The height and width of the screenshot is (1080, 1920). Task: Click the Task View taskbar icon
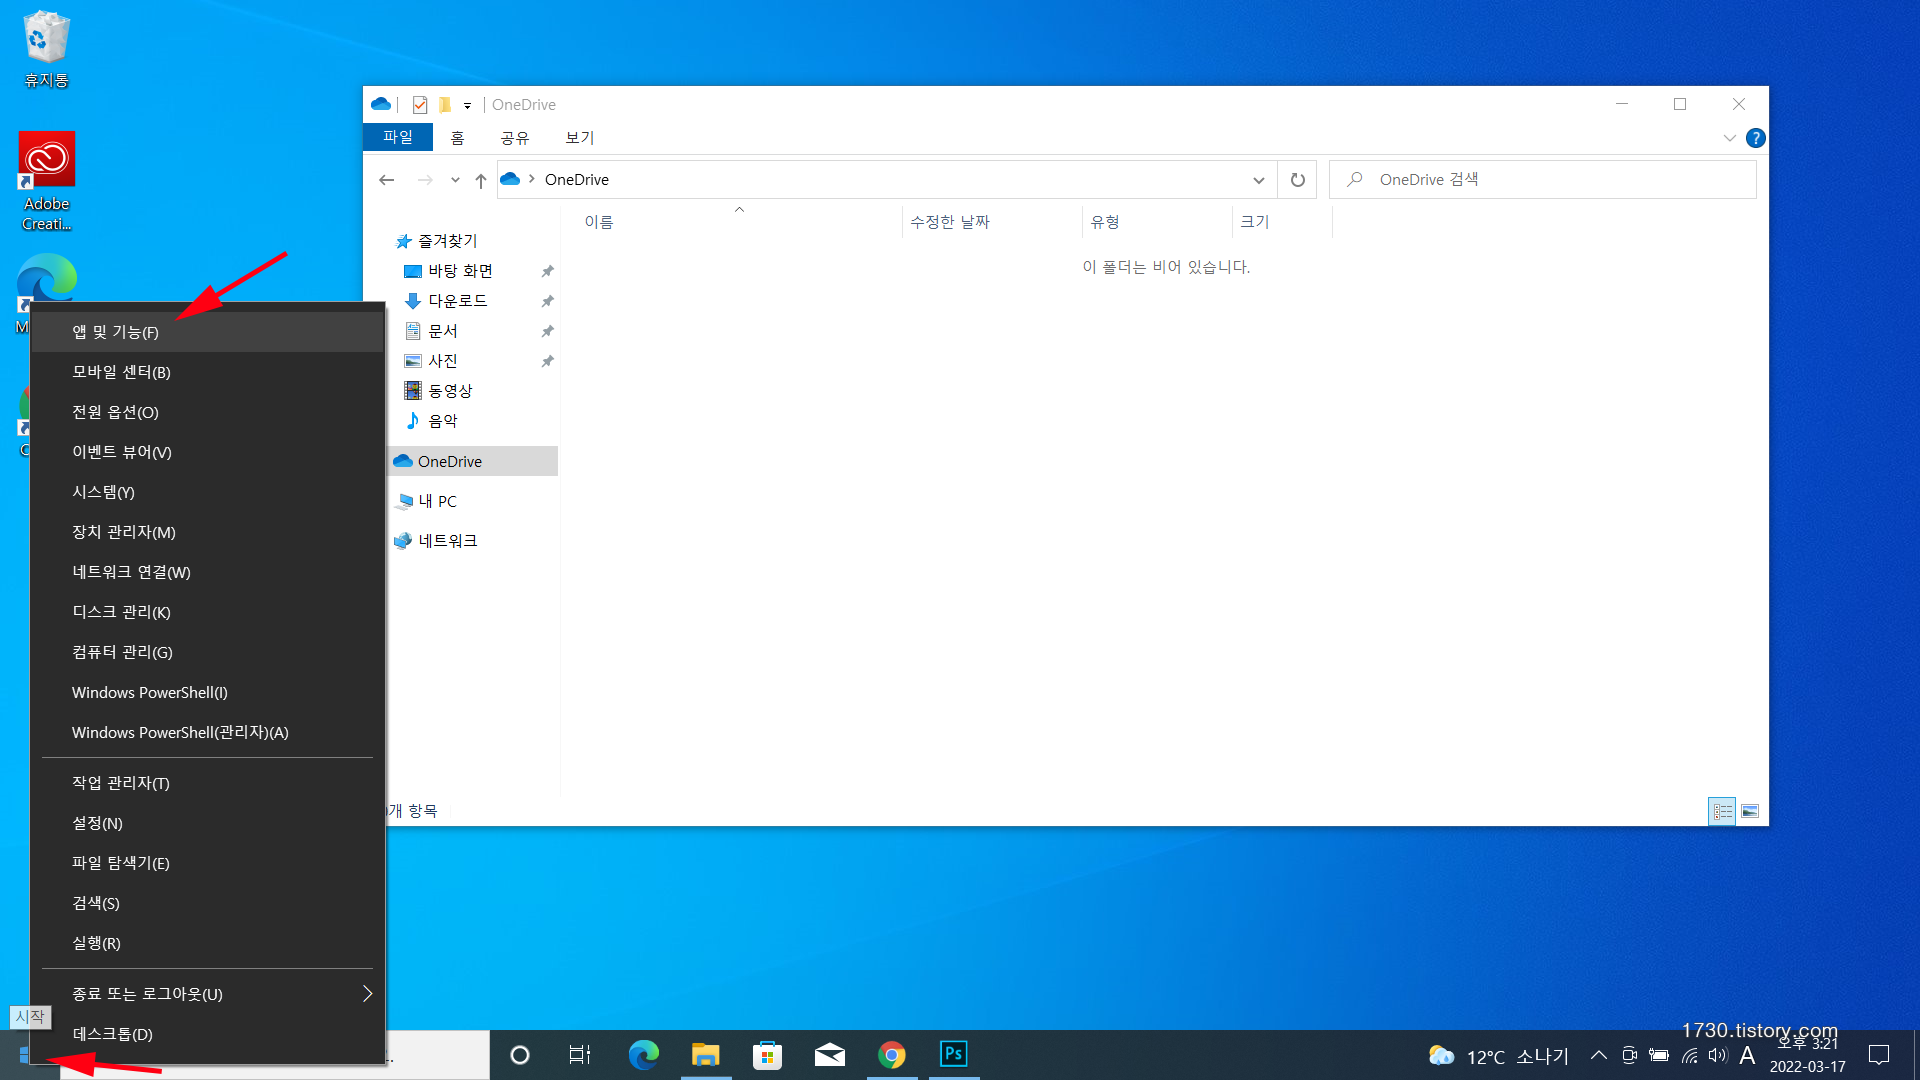580,1055
